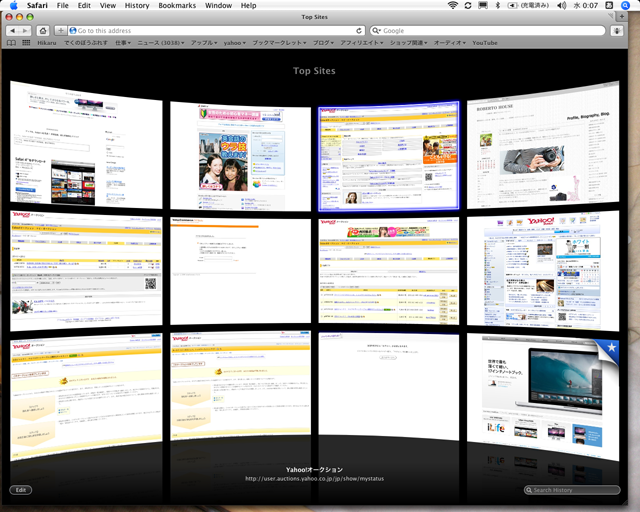Open the View menu

pyautogui.click(x=108, y=5)
